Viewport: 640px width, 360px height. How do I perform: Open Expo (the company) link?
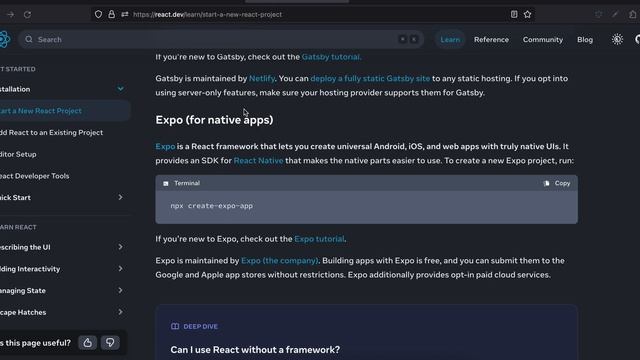[x=280, y=260]
